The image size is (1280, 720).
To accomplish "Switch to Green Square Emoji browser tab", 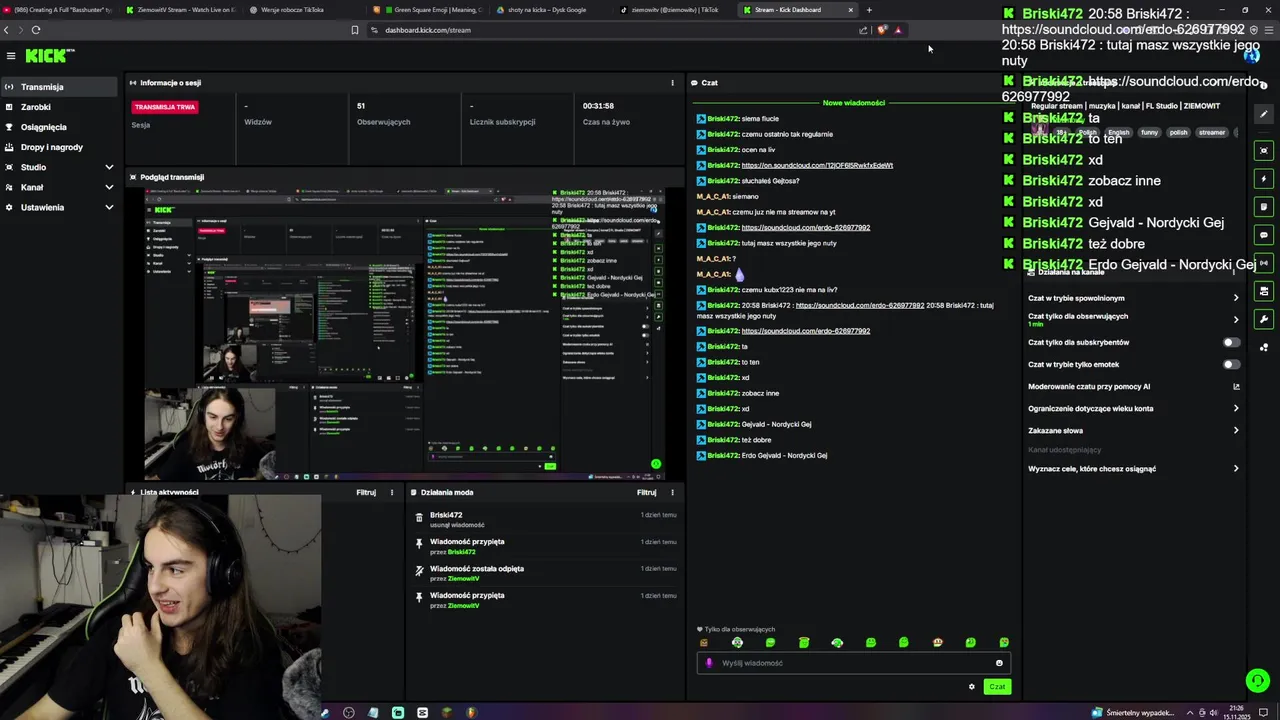I will click(430, 10).
